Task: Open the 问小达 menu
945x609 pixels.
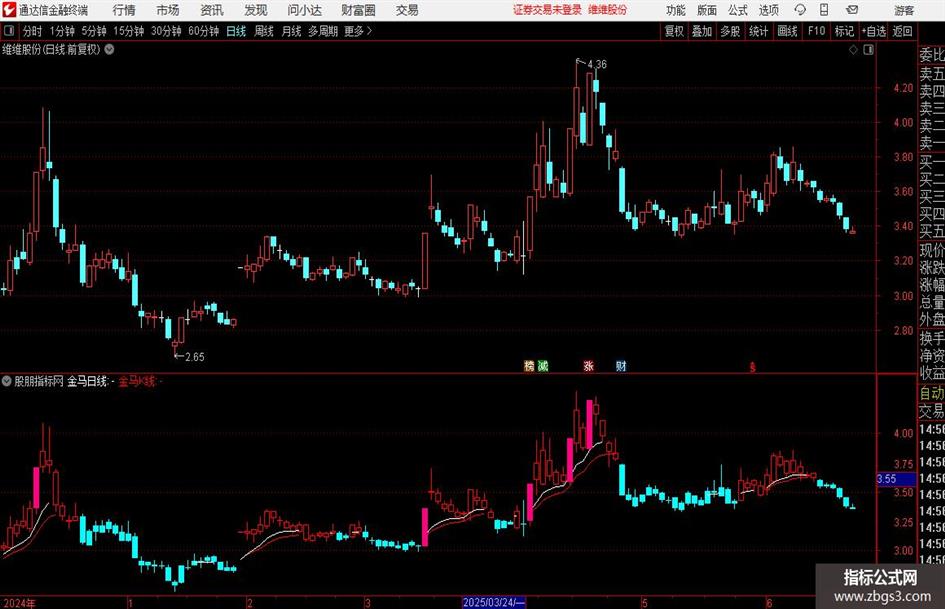Action: [x=304, y=10]
